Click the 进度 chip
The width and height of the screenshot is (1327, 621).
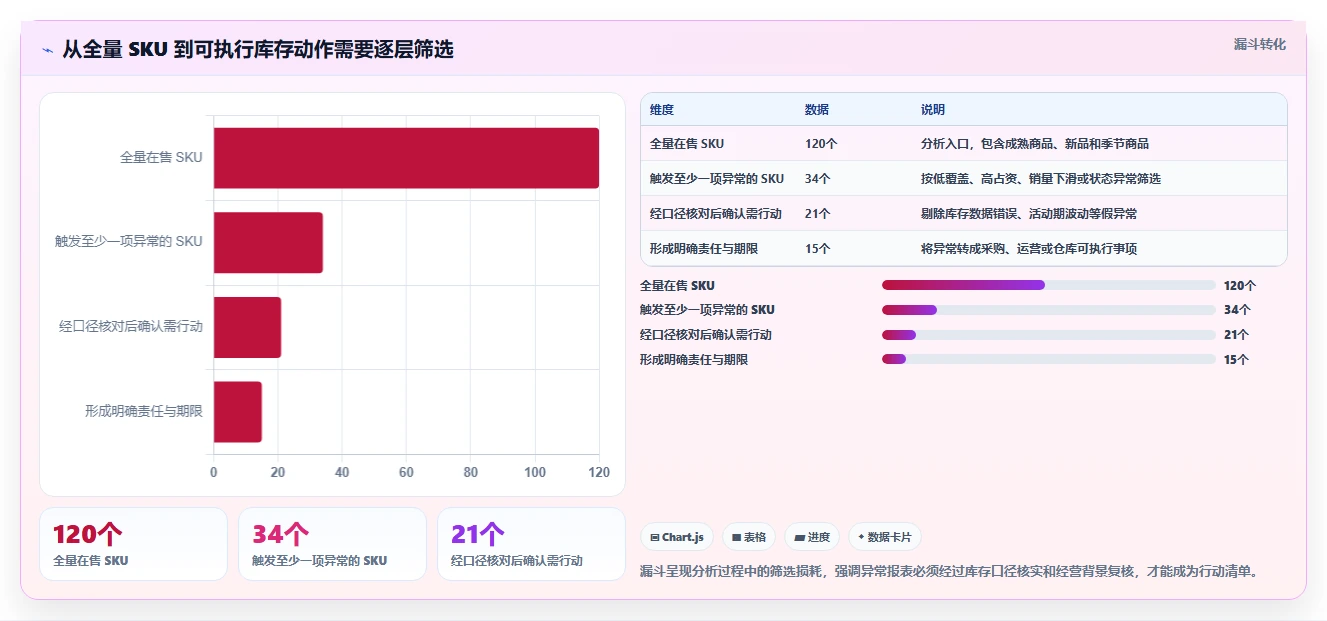[812, 537]
